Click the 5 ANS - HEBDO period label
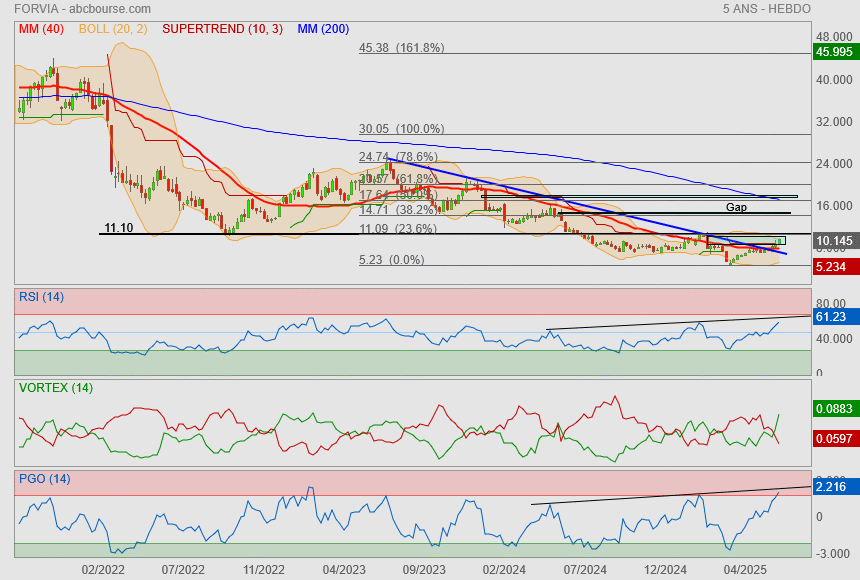This screenshot has width=860, height=580. 766,9
